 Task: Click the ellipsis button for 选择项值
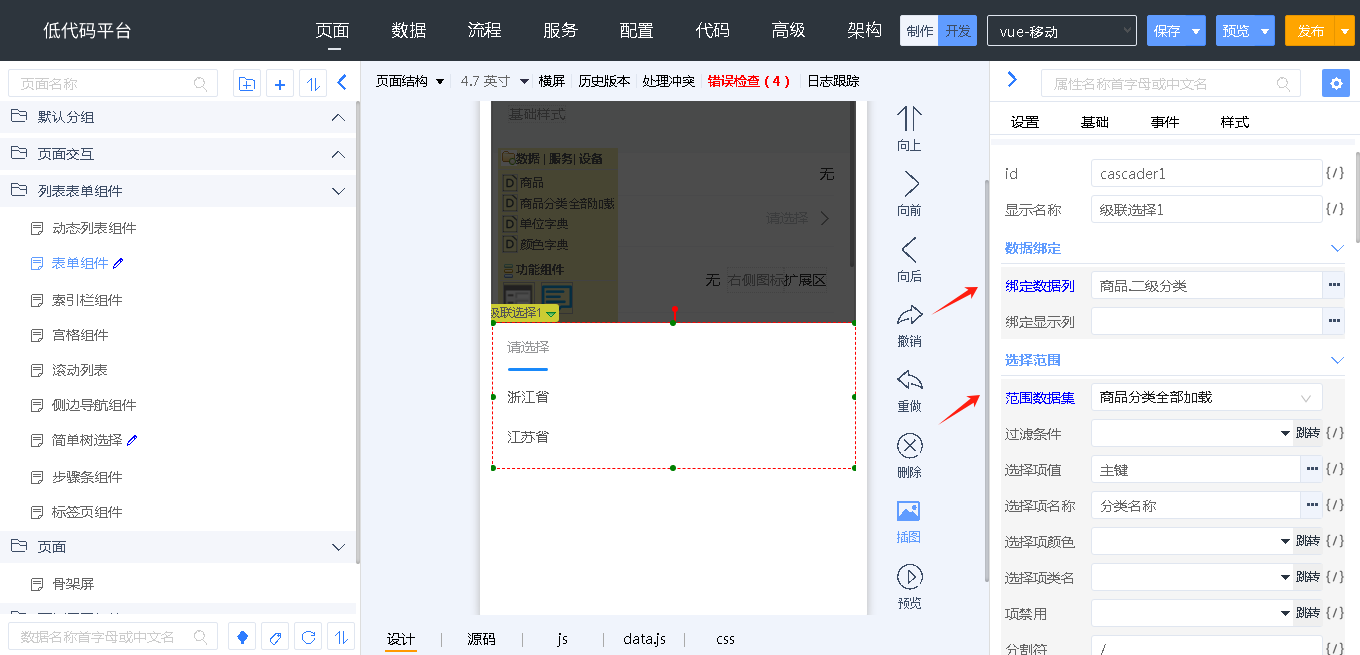[1312, 469]
